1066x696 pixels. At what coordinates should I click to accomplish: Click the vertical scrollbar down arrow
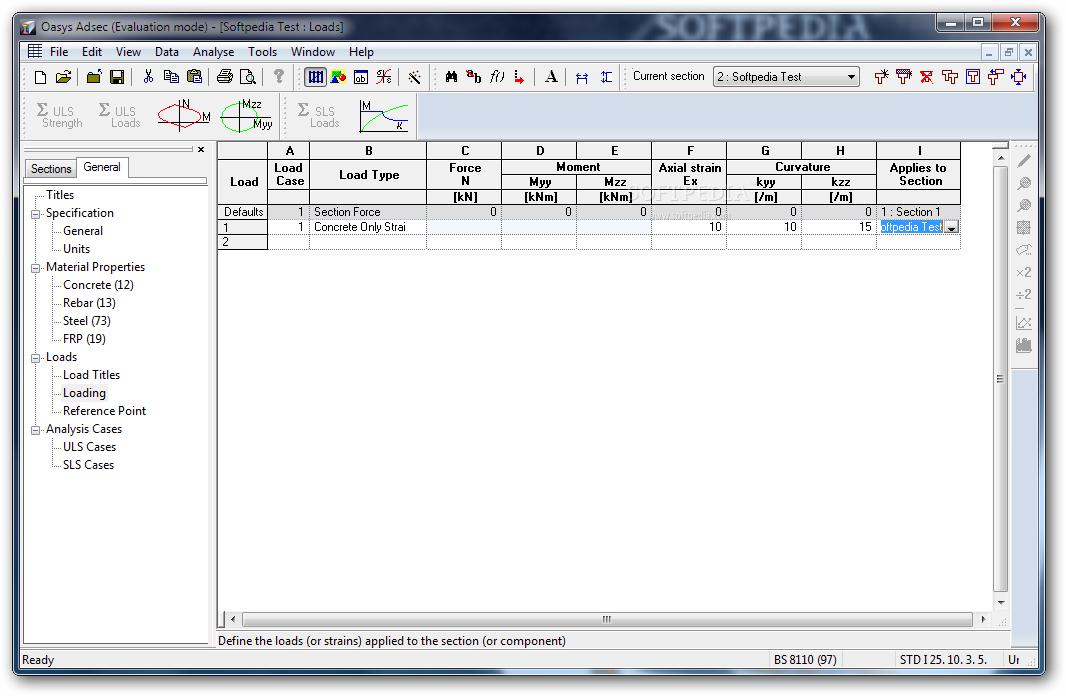1001,602
